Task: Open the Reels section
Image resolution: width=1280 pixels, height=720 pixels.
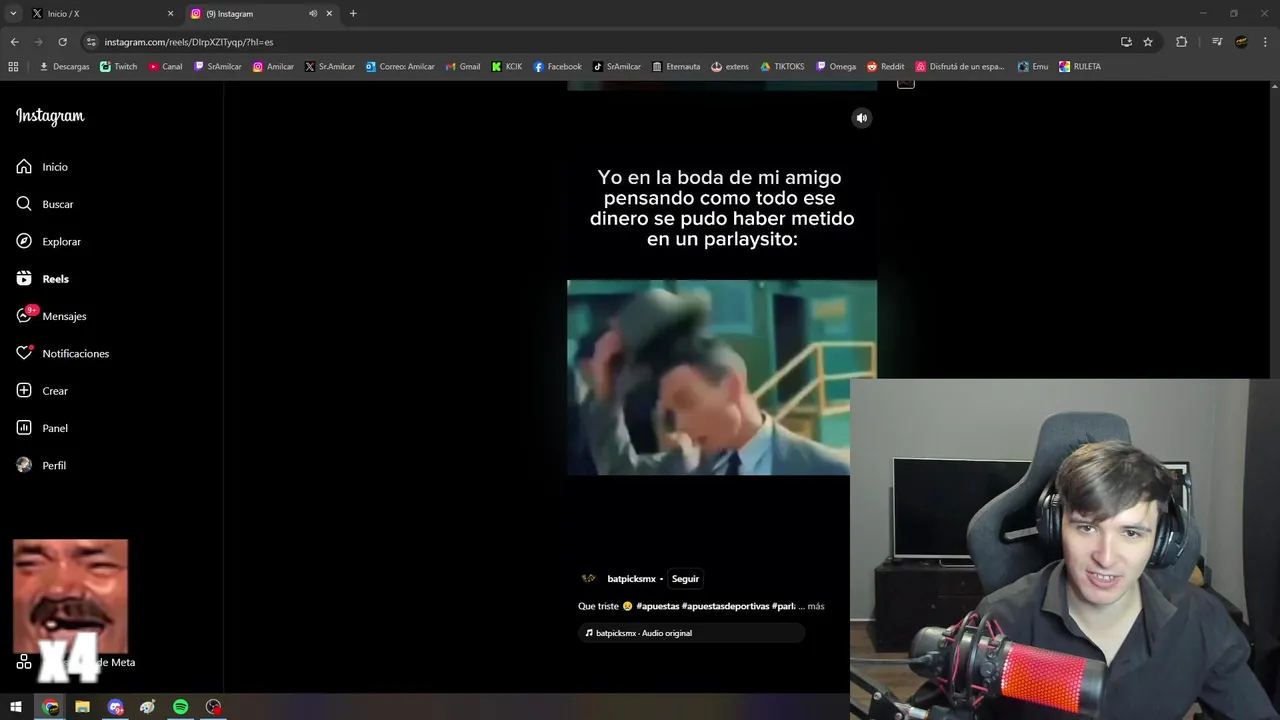Action: pos(42,279)
